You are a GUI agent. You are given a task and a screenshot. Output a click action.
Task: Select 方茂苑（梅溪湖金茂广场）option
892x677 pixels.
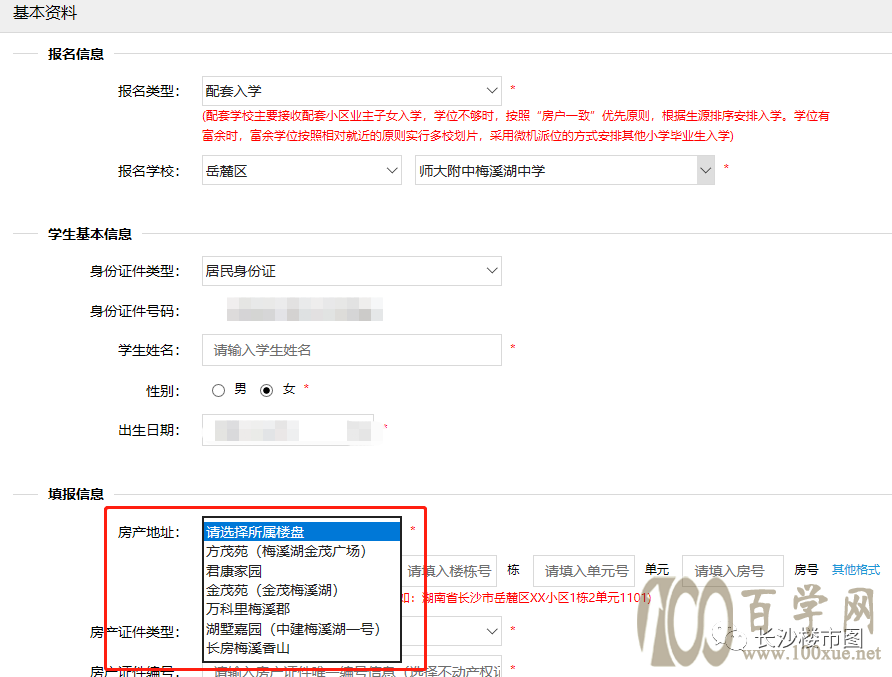point(302,551)
